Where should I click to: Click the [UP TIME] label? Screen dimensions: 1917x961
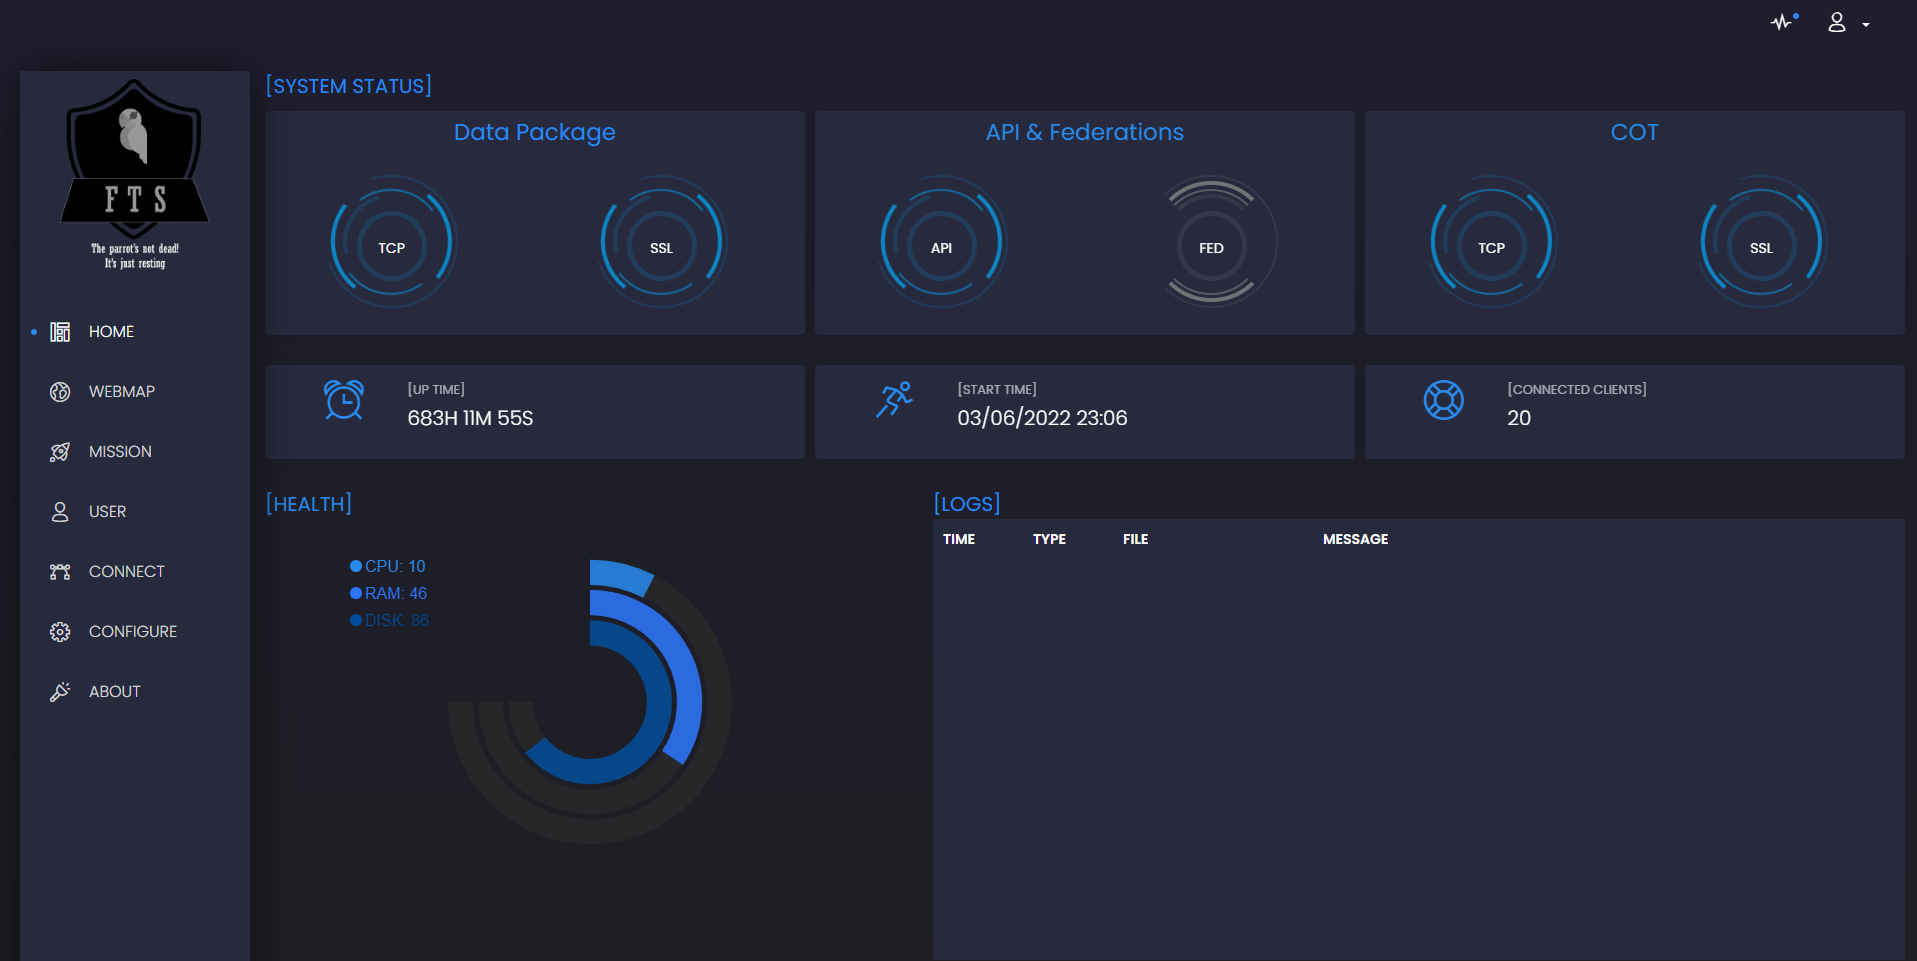click(x=436, y=389)
